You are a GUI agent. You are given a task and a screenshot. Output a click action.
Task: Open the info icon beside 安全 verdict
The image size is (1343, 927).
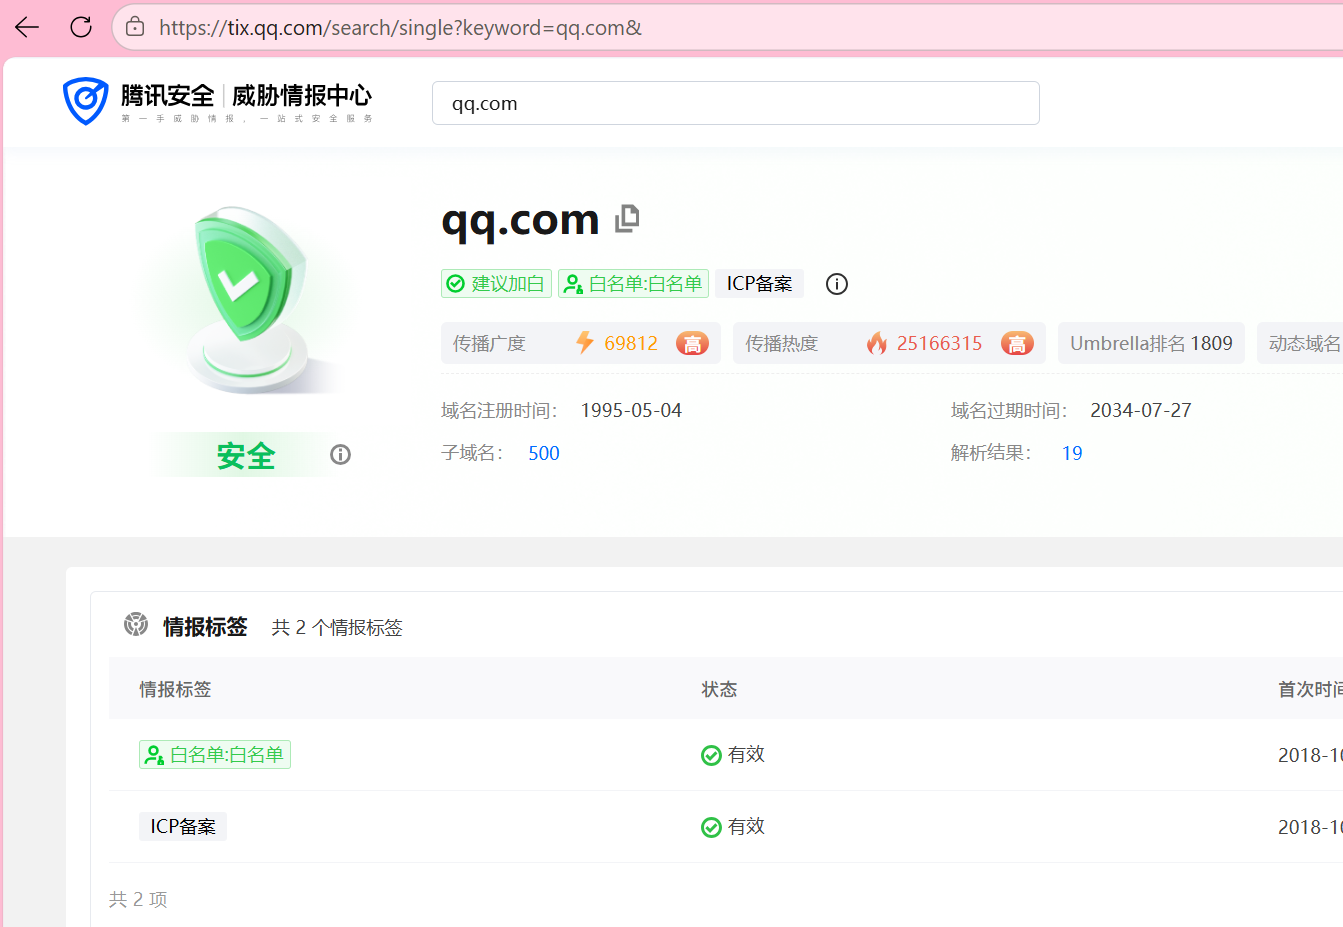pos(341,455)
